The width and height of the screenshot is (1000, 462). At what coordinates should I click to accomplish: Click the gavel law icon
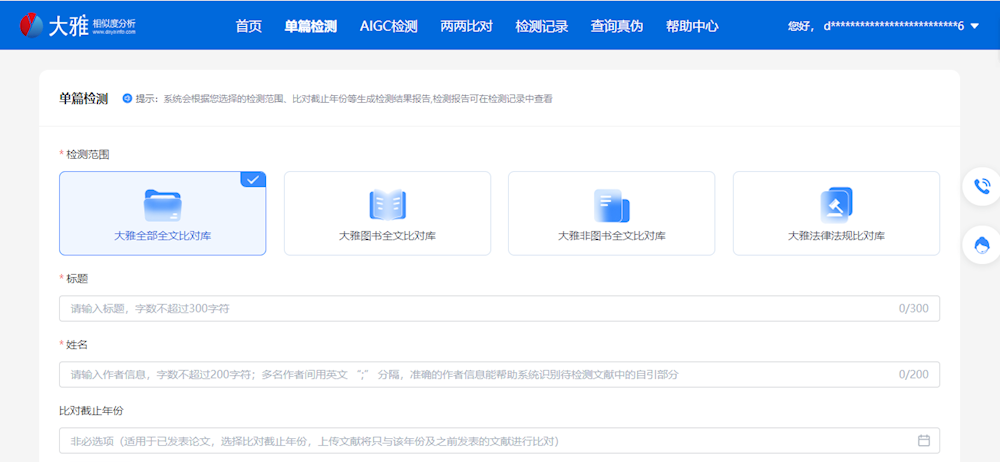[836, 205]
